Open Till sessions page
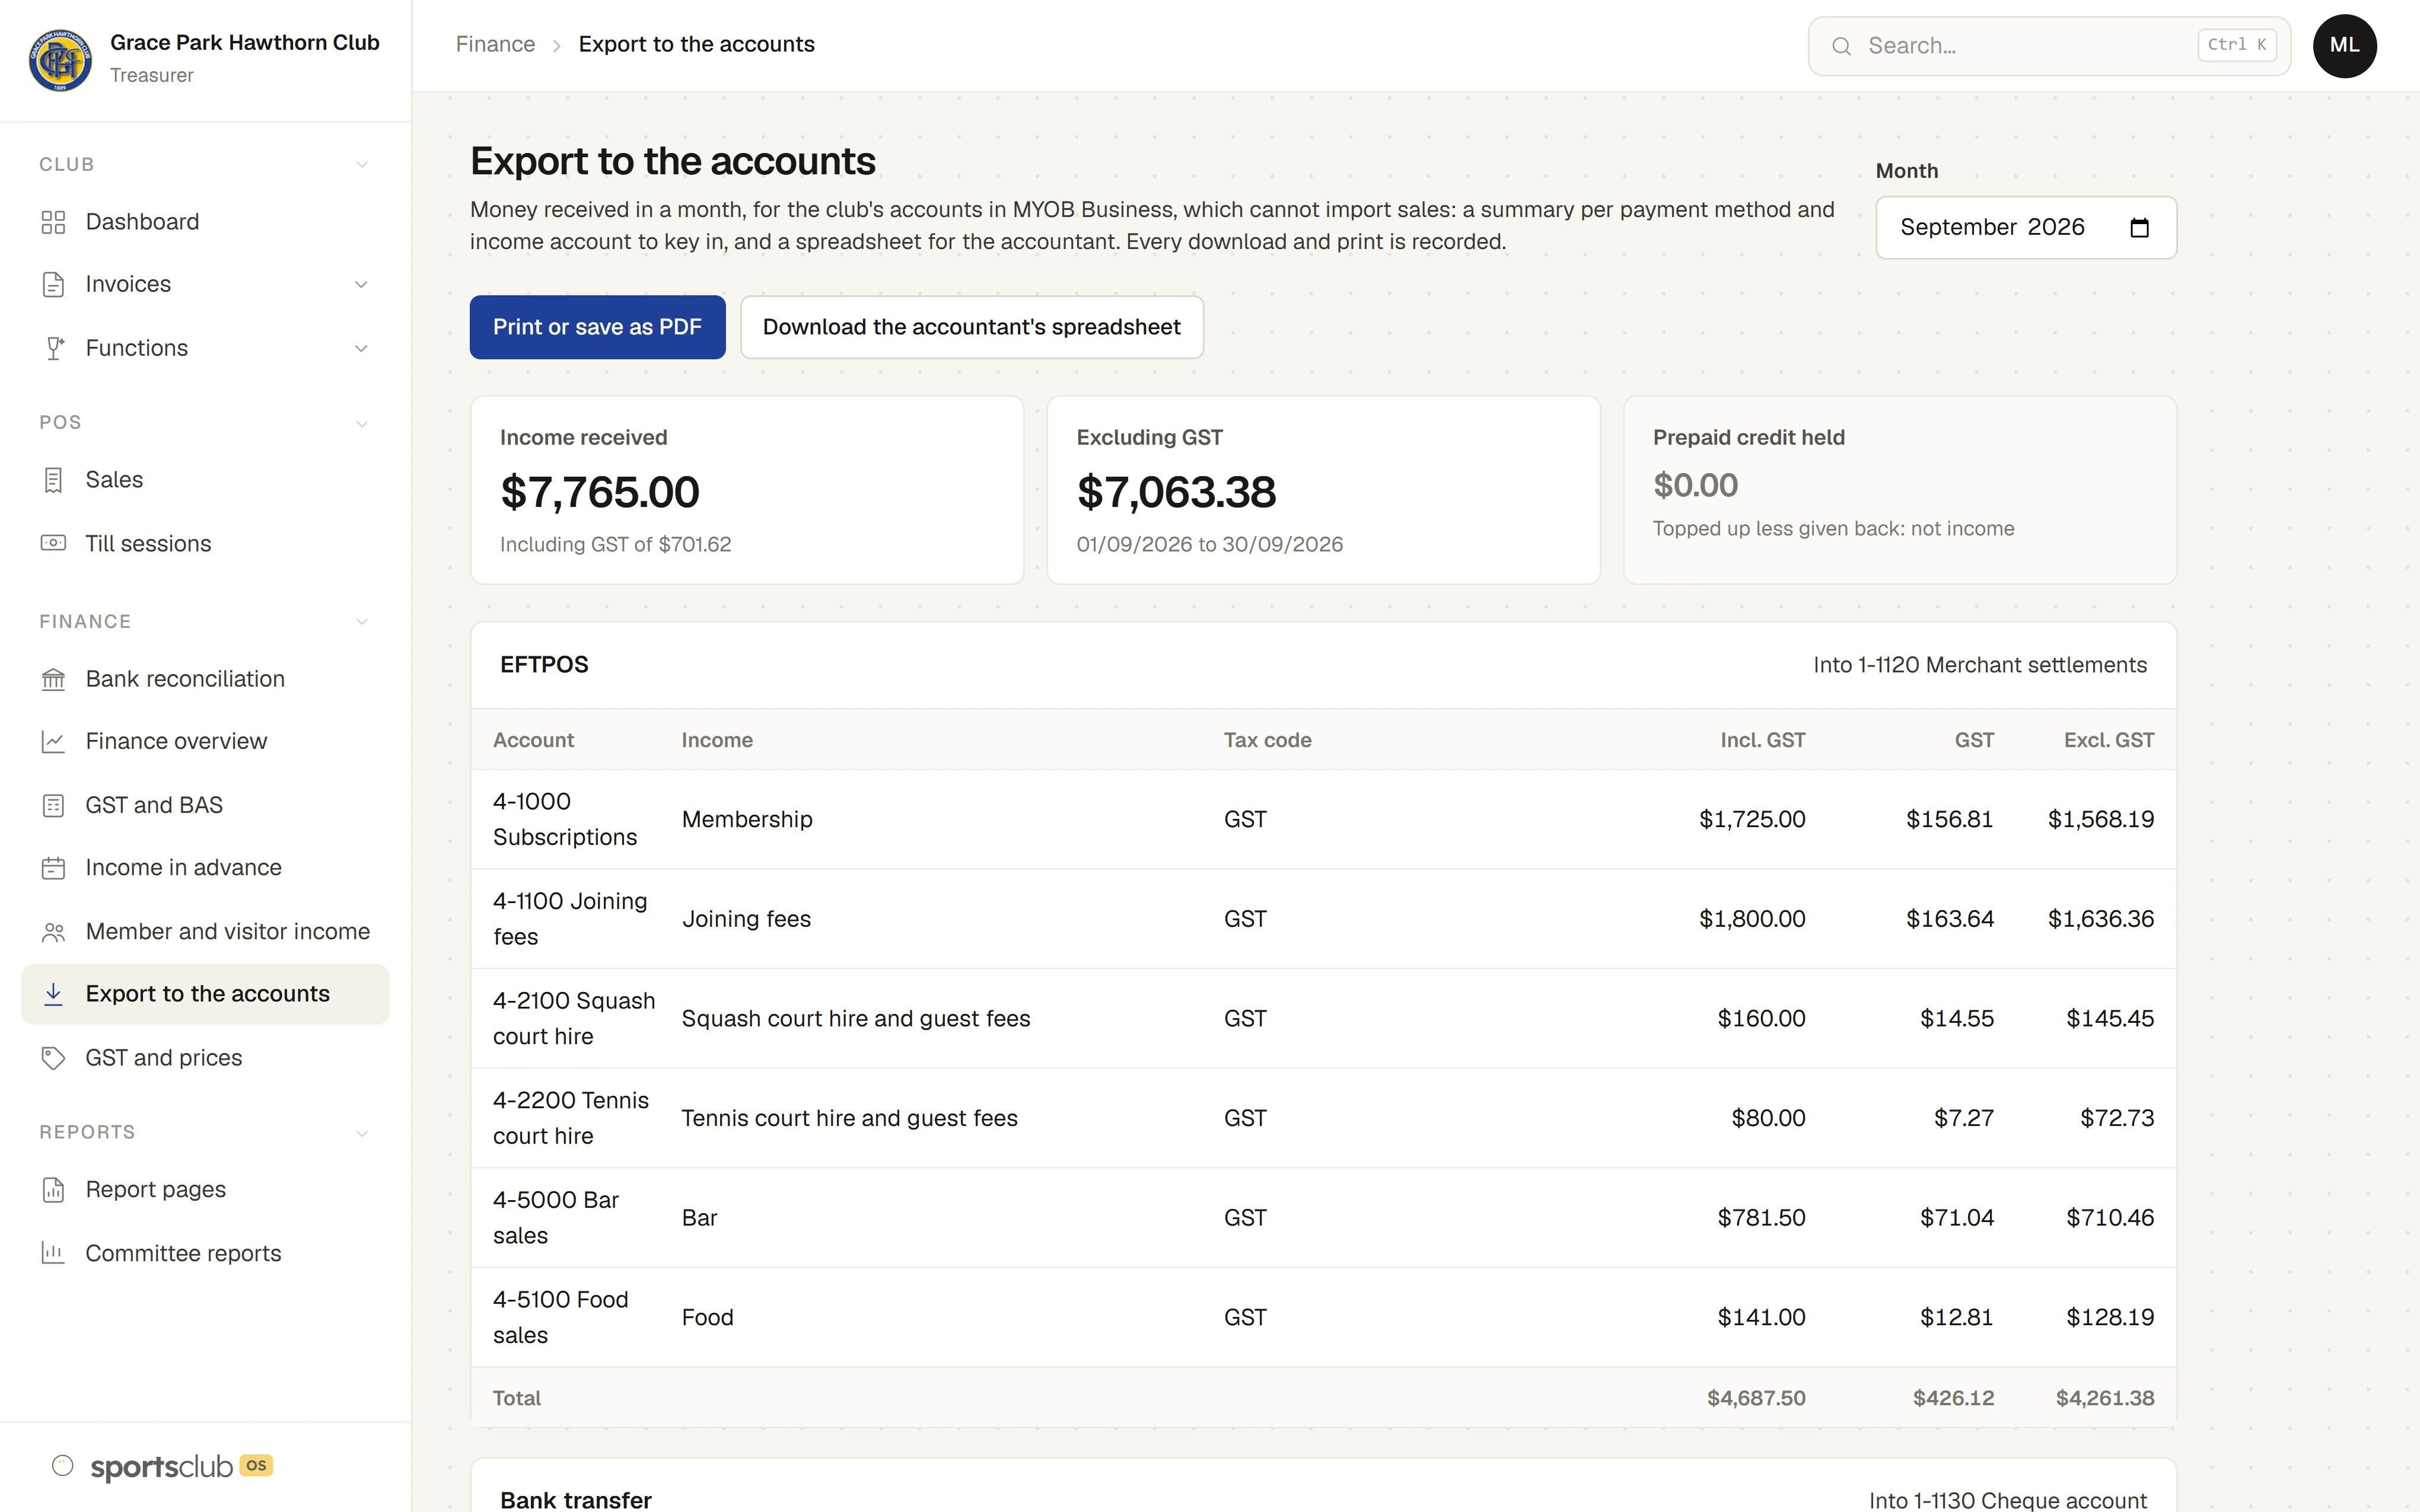This screenshot has width=2420, height=1512. click(x=205, y=543)
